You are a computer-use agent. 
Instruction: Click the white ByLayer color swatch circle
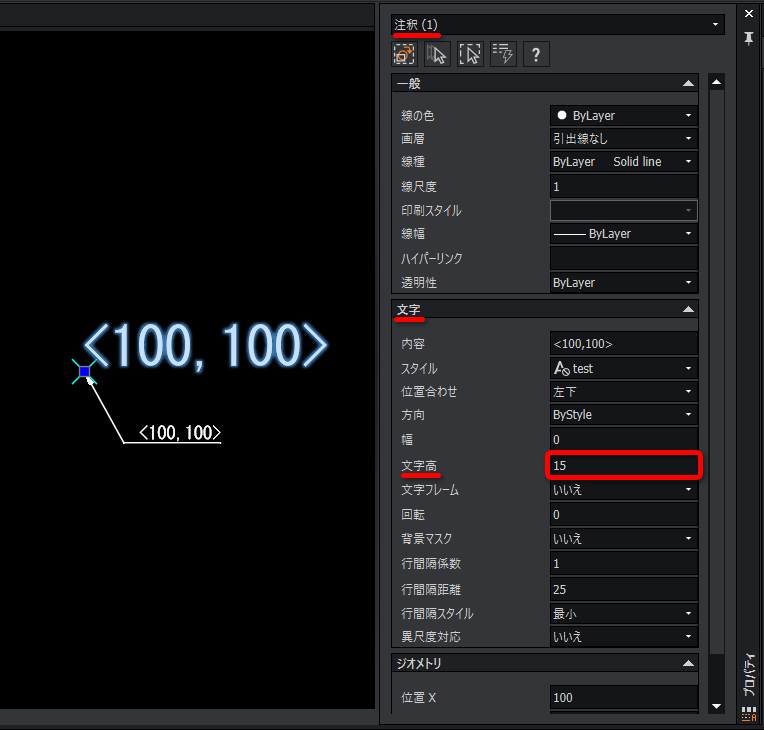[562, 115]
